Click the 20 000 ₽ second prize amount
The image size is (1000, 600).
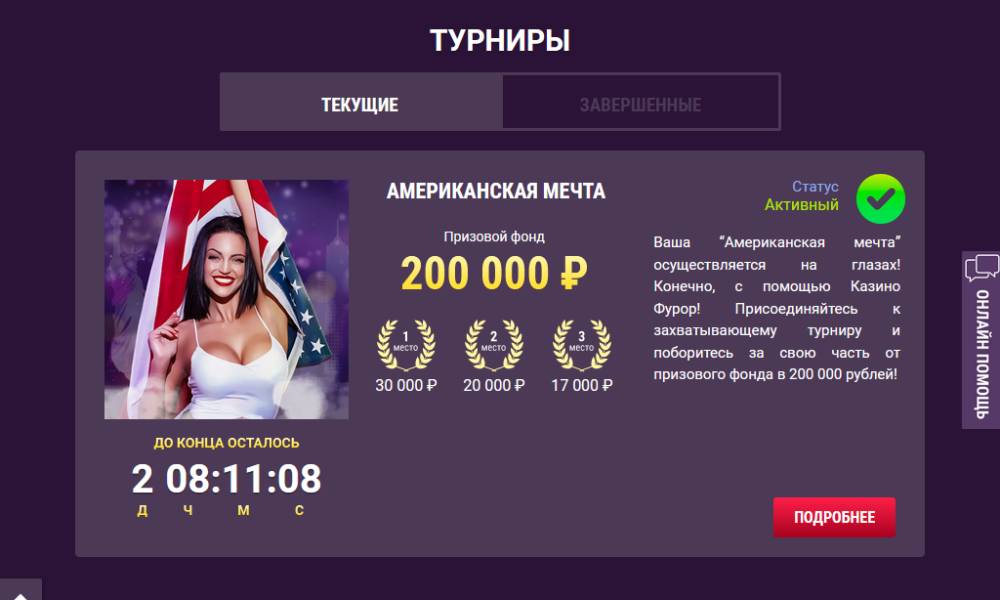(x=494, y=385)
